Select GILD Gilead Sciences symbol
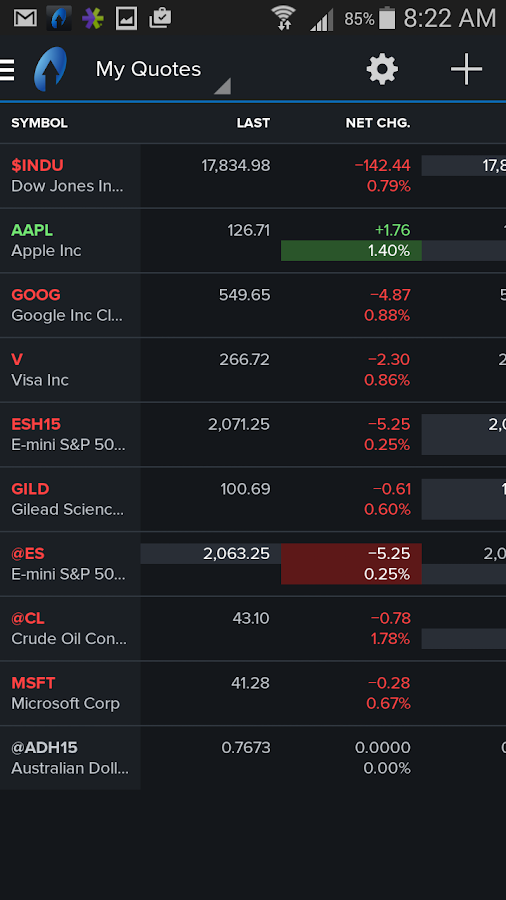Image resolution: width=506 pixels, height=900 pixels. pos(70,499)
